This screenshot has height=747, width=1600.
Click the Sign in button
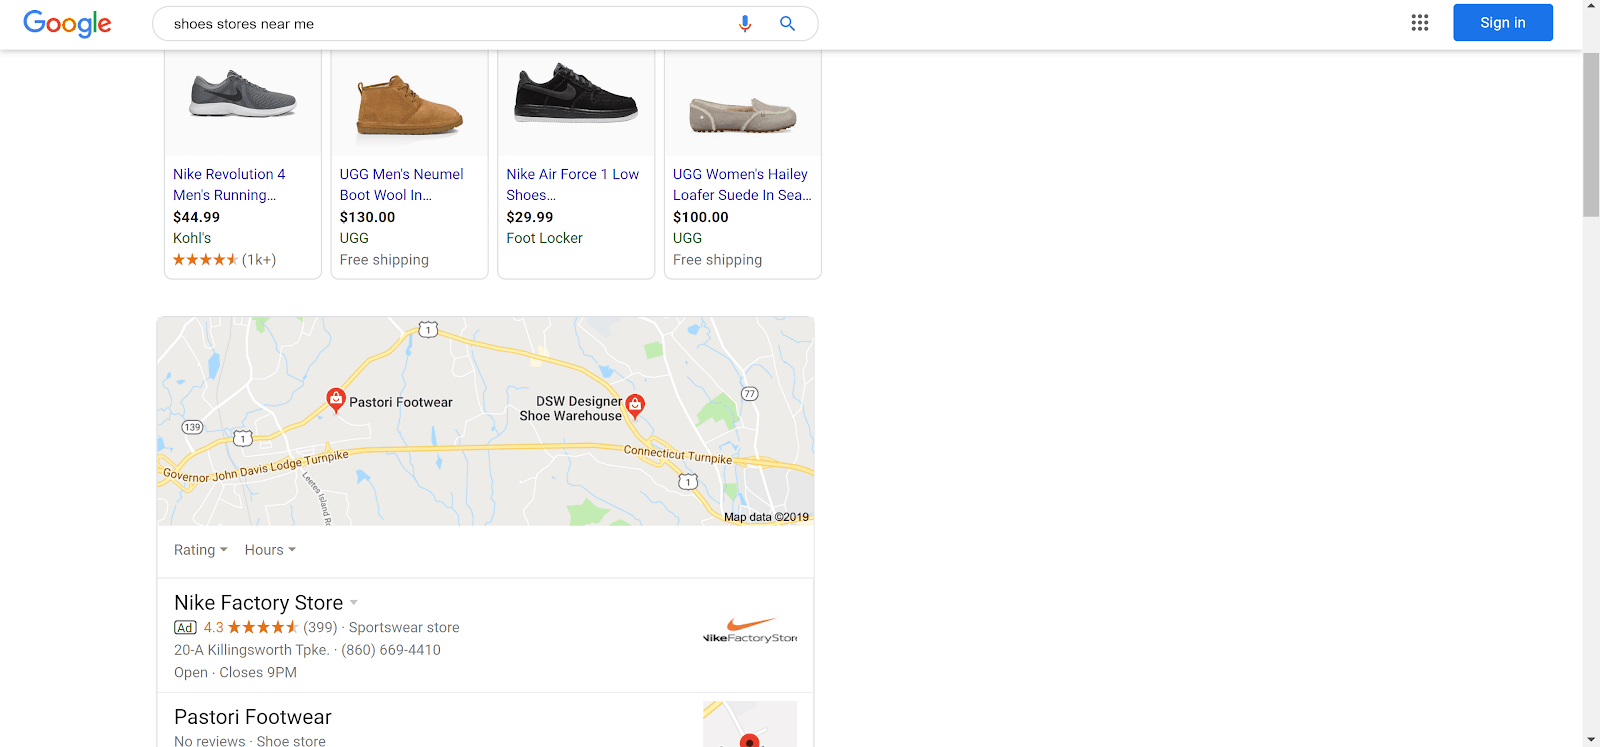[x=1503, y=22]
